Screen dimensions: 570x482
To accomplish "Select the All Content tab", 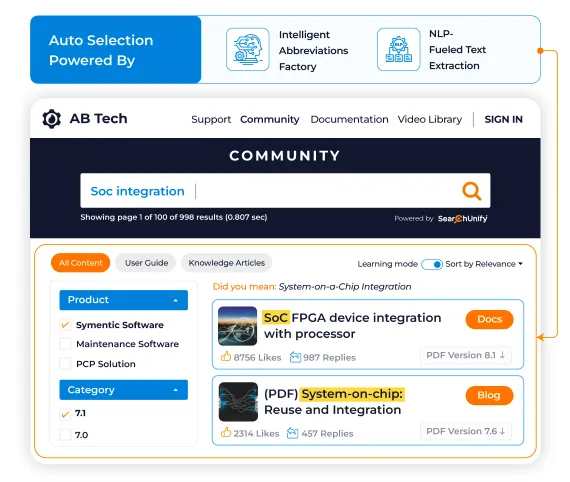I will click(x=81, y=263).
